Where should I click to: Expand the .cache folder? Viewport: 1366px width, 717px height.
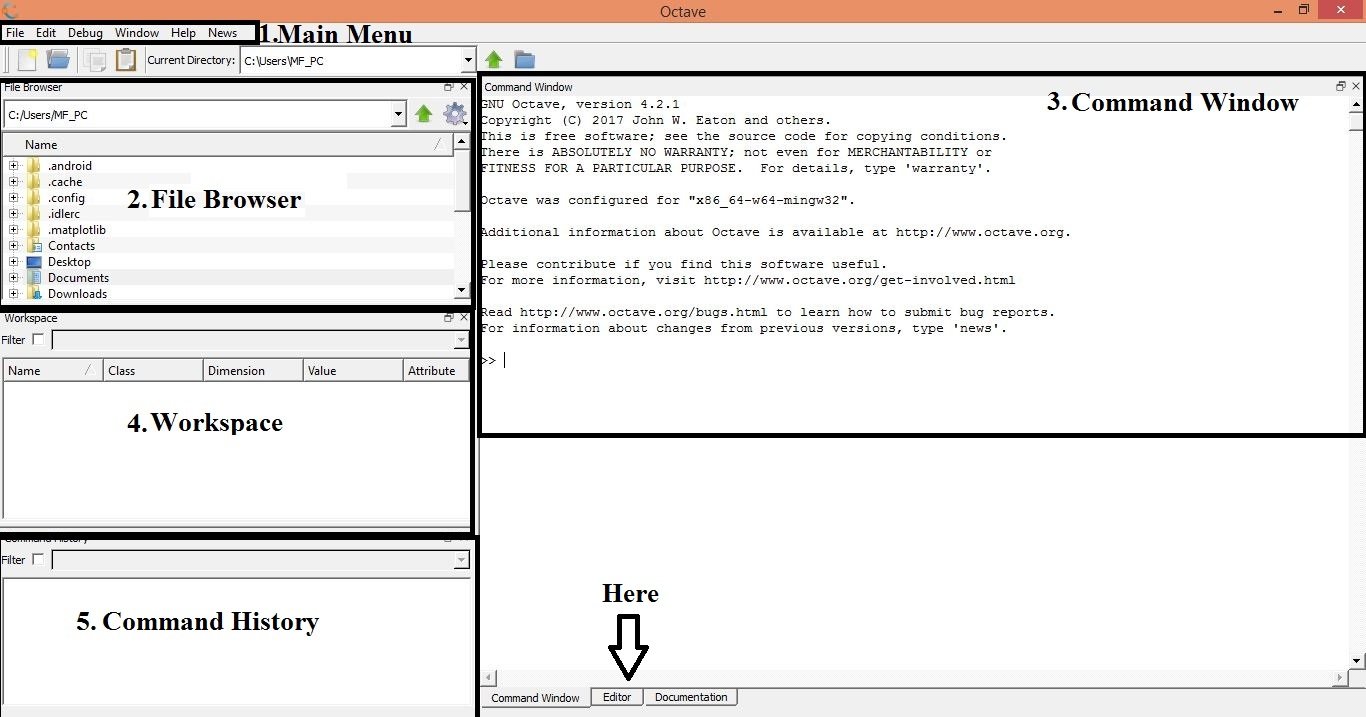click(x=13, y=182)
